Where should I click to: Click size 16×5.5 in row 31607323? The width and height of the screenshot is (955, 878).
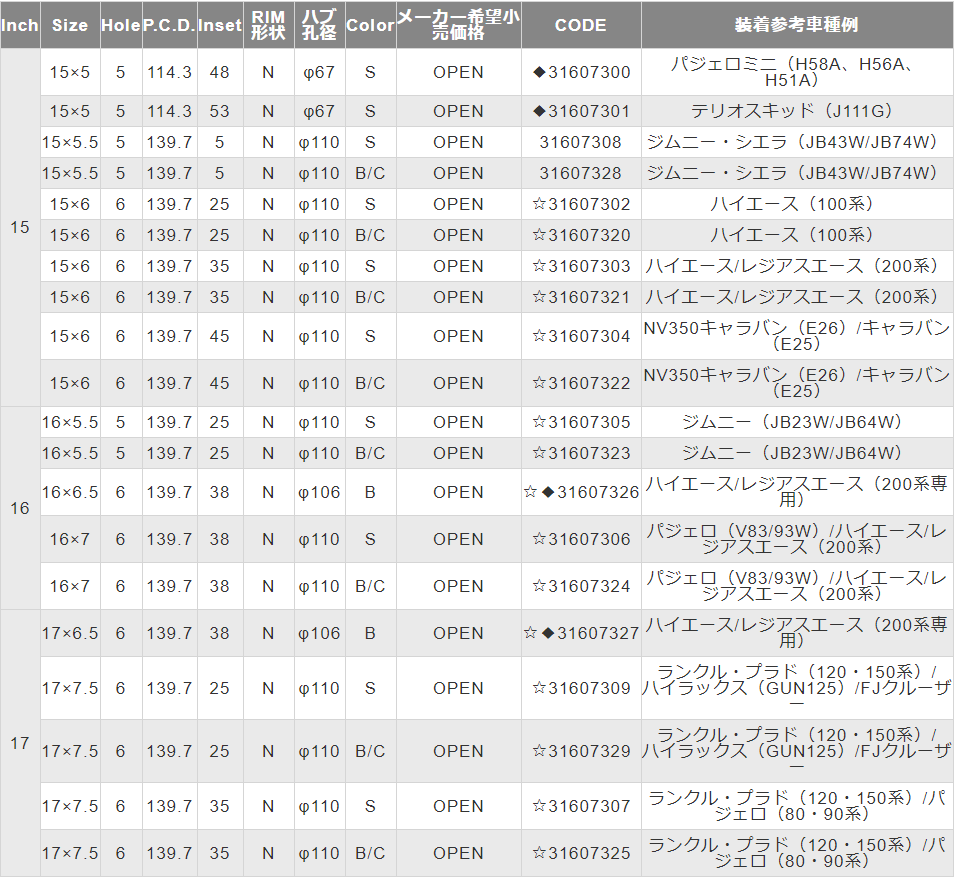pyautogui.click(x=70, y=454)
